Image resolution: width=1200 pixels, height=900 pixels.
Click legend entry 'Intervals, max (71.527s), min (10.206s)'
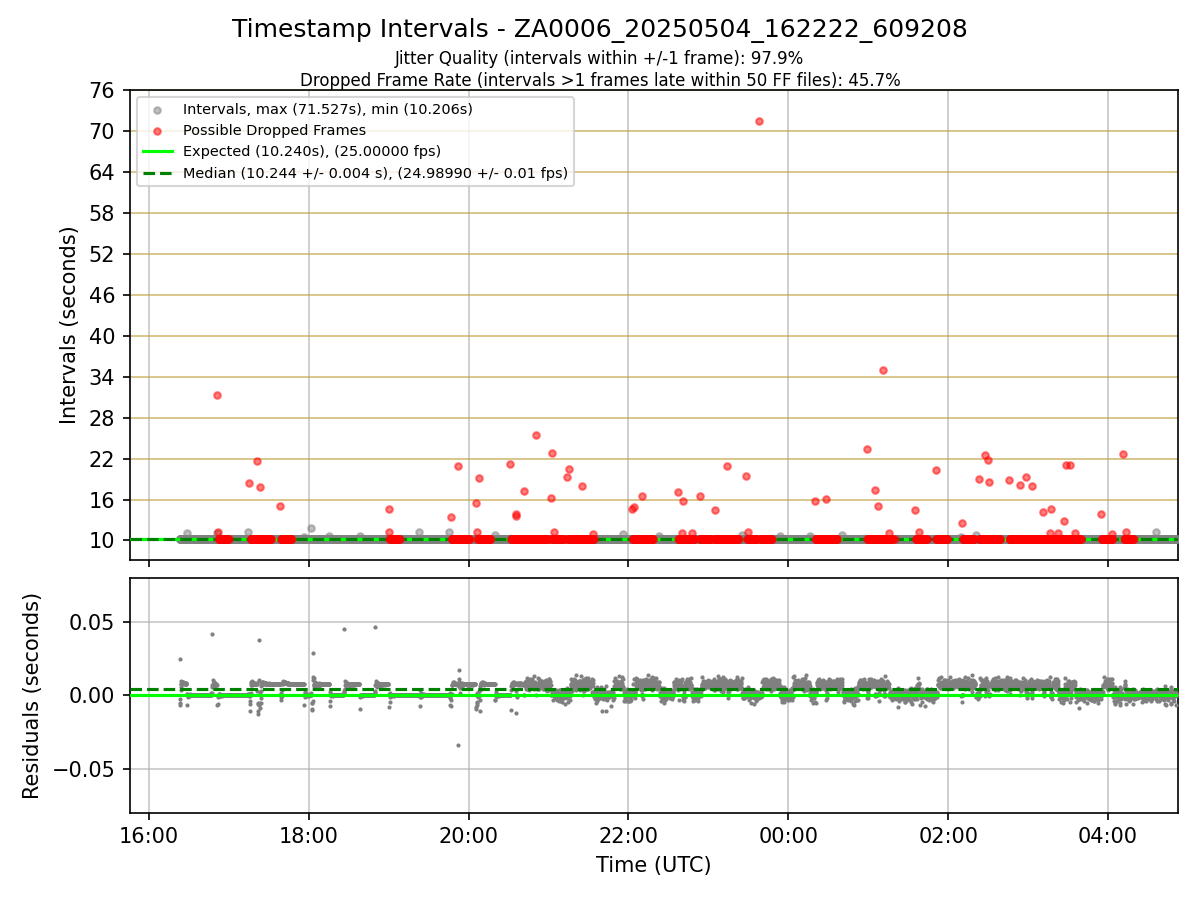[x=328, y=108]
